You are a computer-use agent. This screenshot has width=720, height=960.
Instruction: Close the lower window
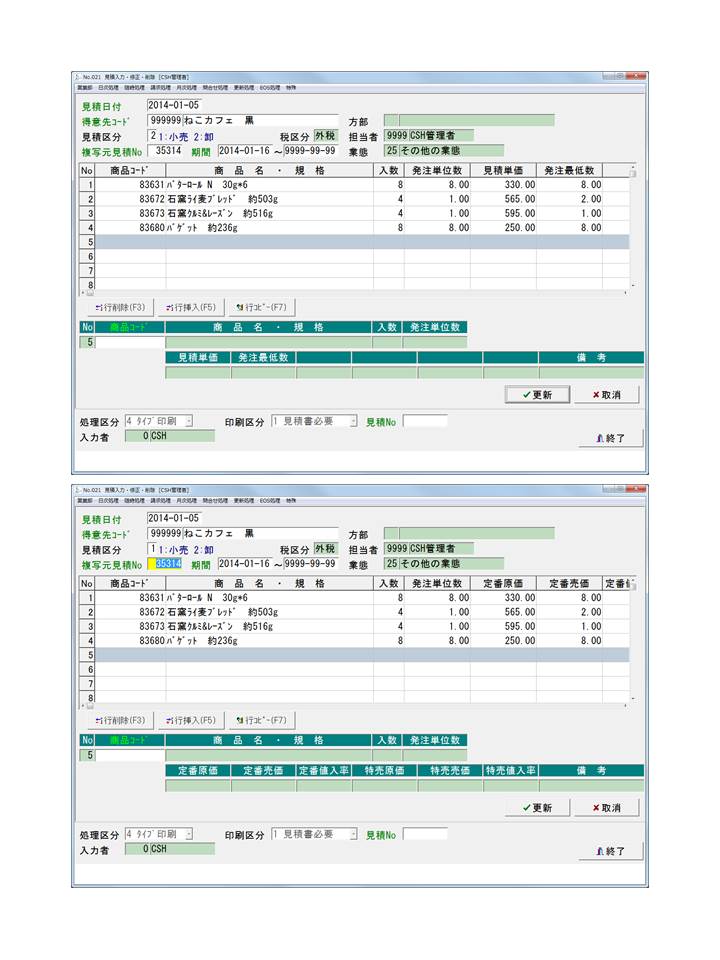(x=637, y=490)
